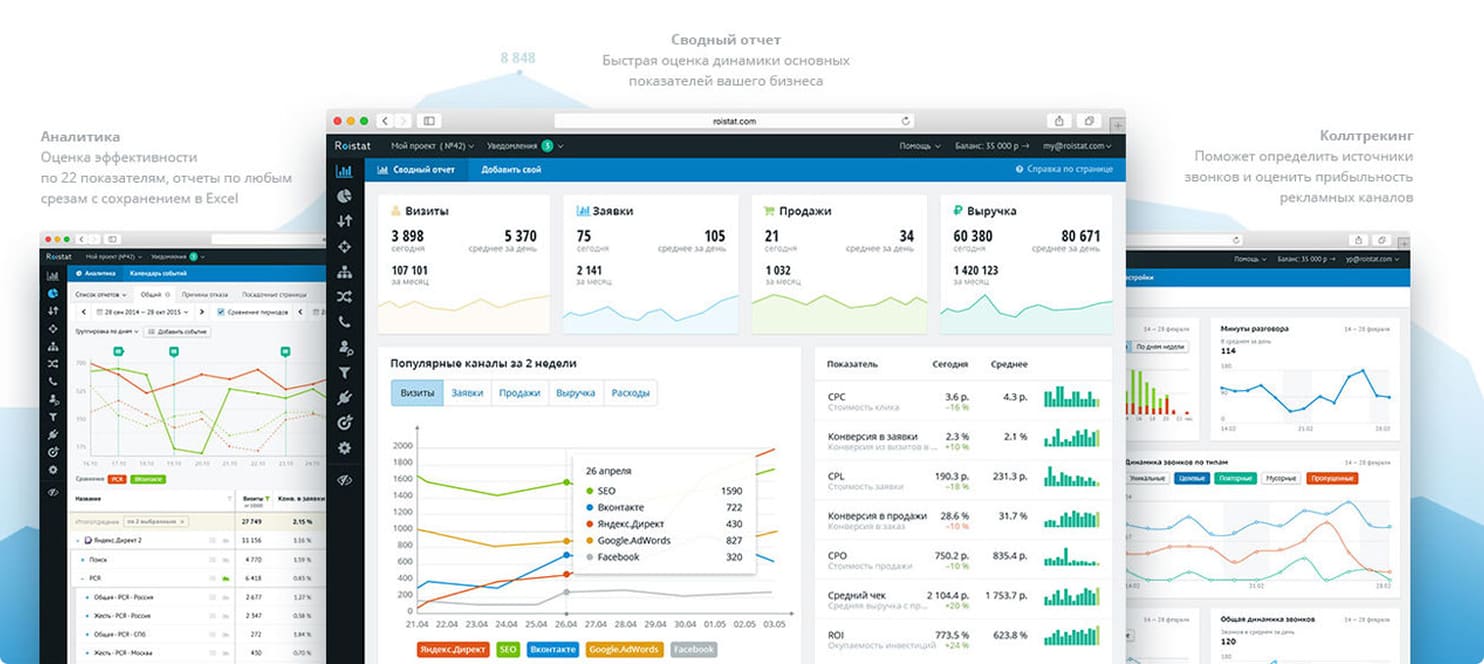1484x664 pixels.
Task: Click the shuffle arrows icon in main sidebar
Action: tap(344, 297)
